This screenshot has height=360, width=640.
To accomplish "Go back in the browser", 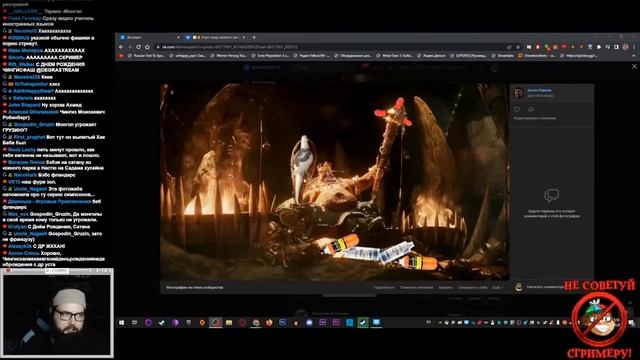I will coord(121,47).
